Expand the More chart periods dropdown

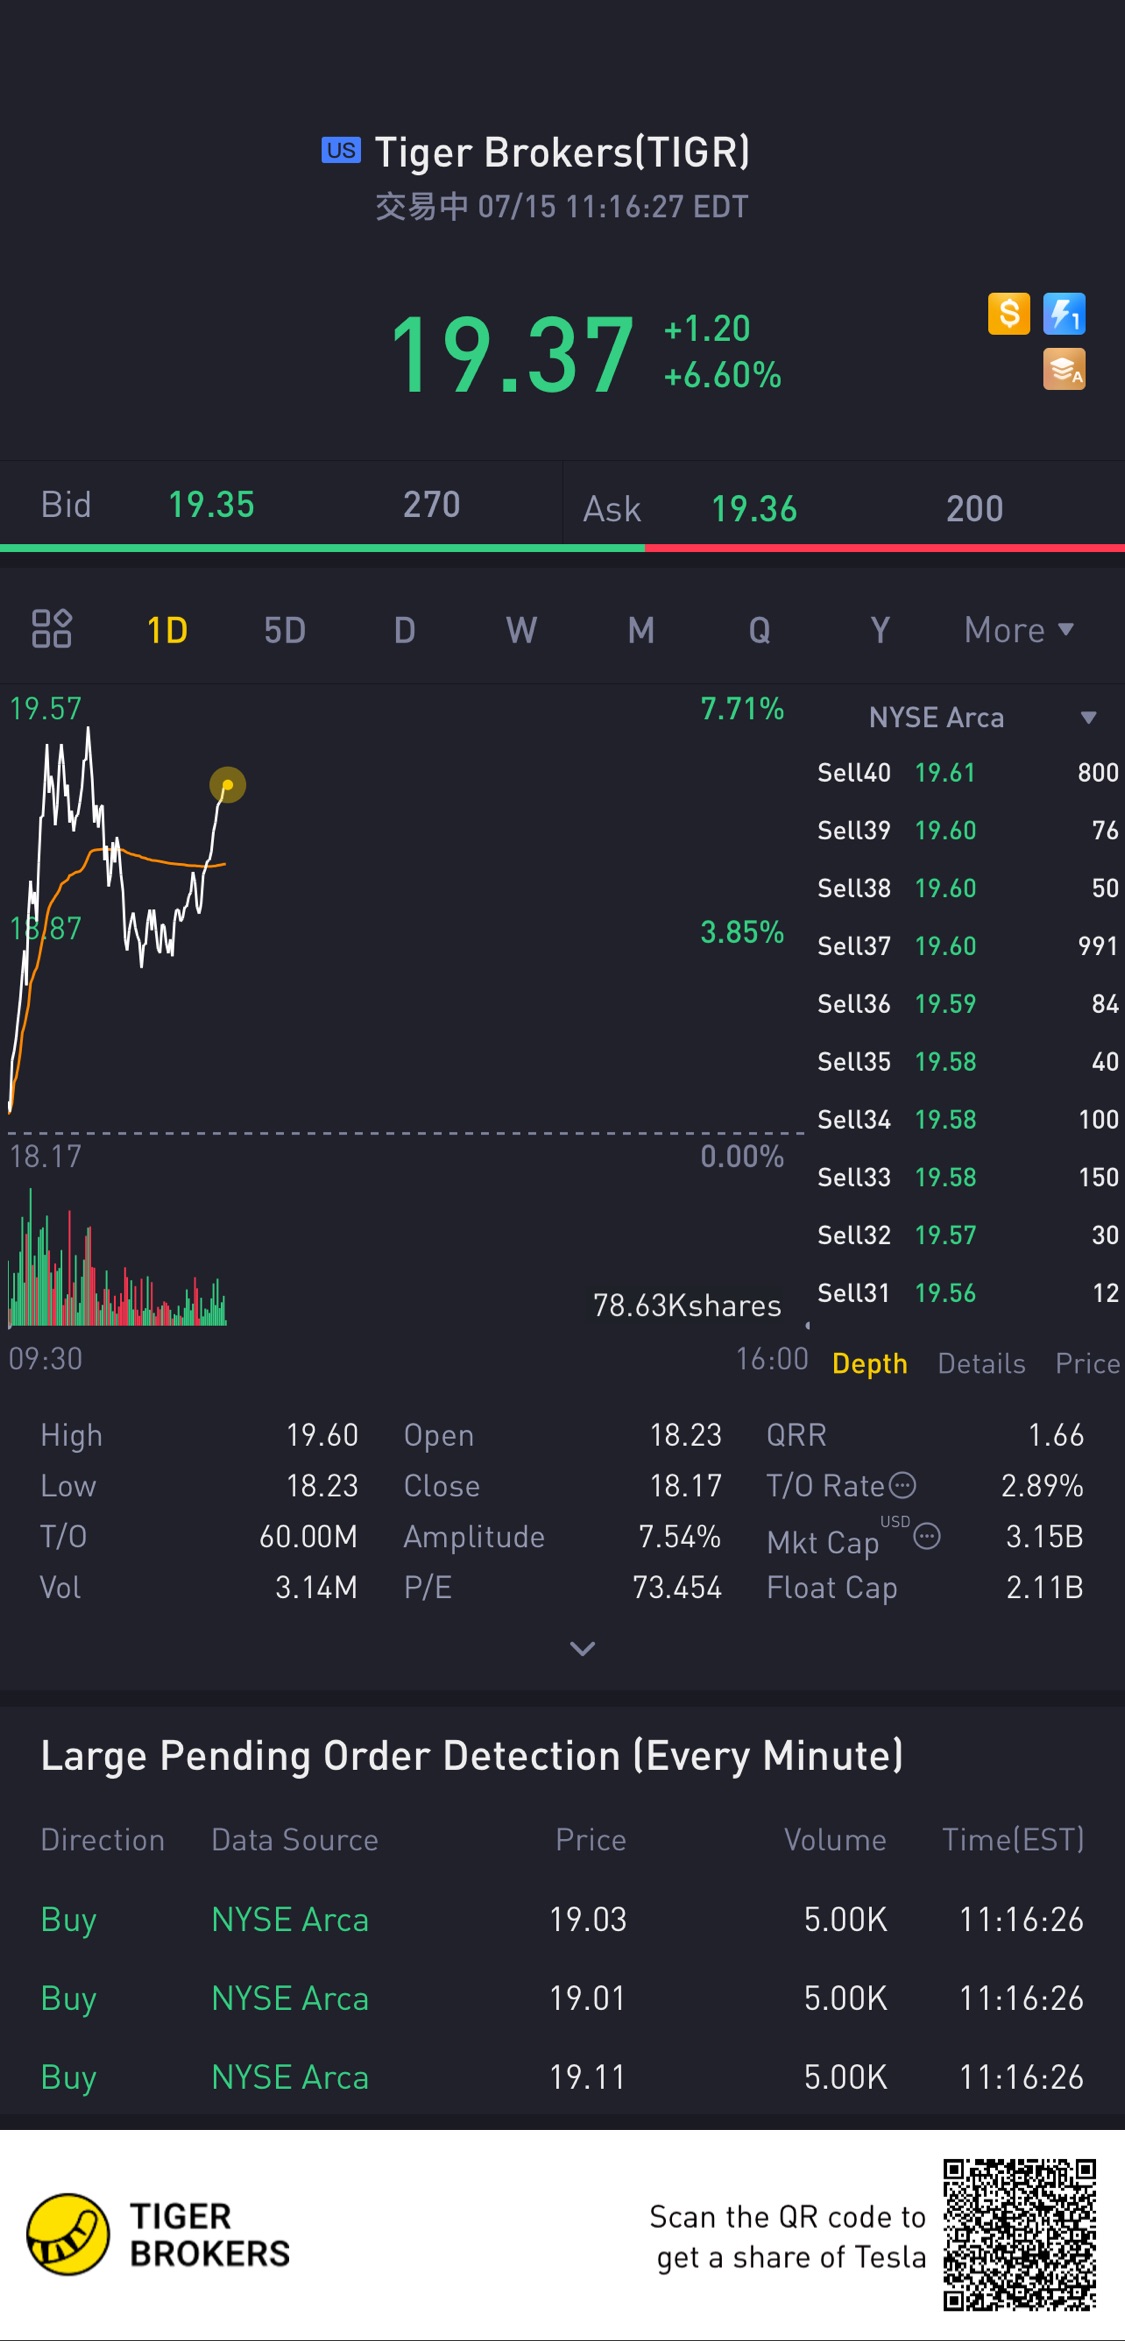click(1019, 630)
